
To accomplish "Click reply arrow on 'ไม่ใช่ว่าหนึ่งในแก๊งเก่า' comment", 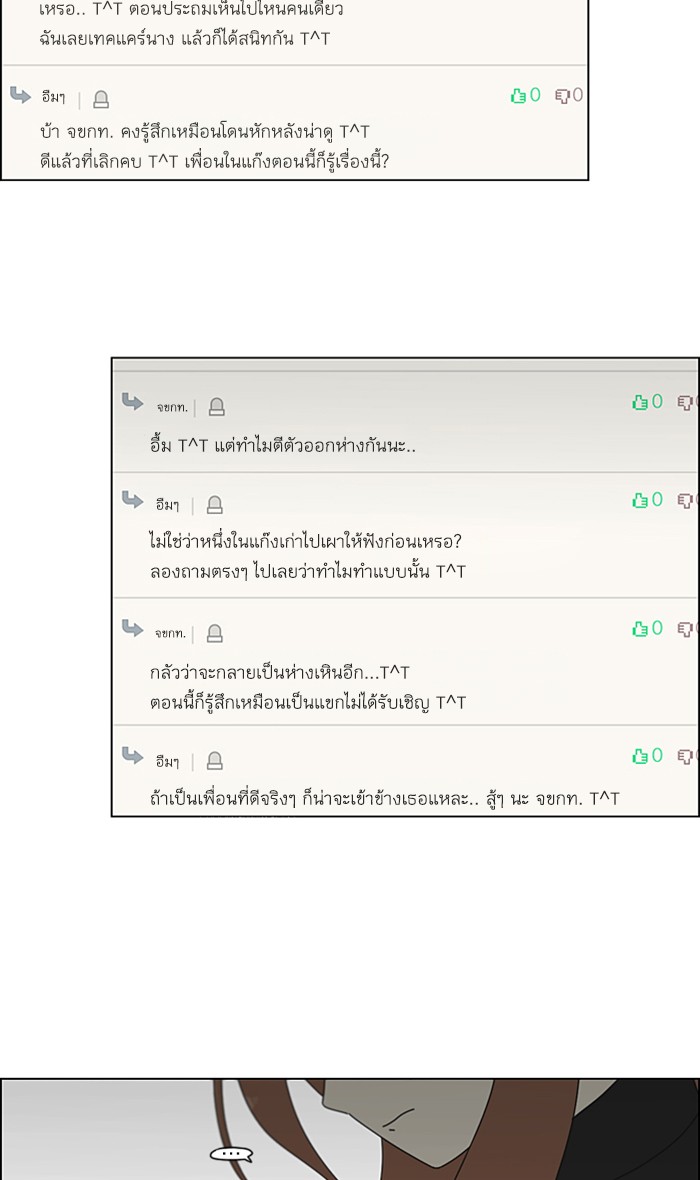I will pos(132,499).
